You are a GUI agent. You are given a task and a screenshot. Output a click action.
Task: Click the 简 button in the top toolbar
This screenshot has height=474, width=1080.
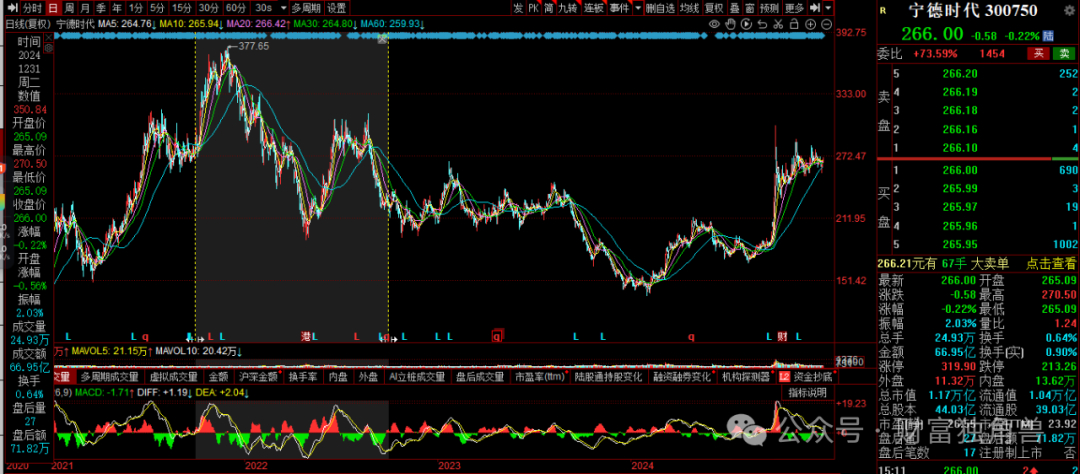click(x=549, y=7)
